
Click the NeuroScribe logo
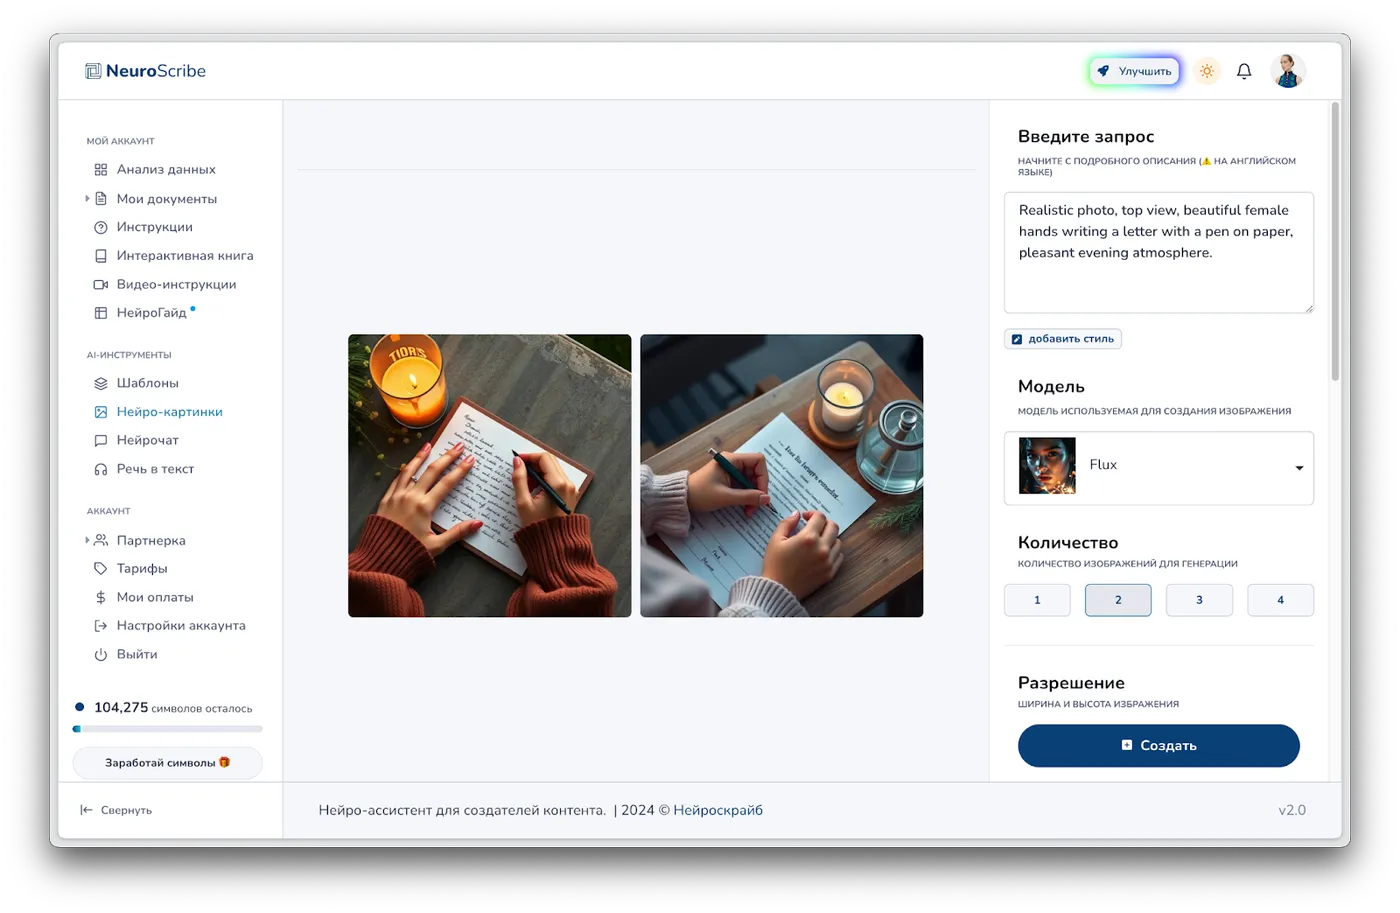click(146, 71)
